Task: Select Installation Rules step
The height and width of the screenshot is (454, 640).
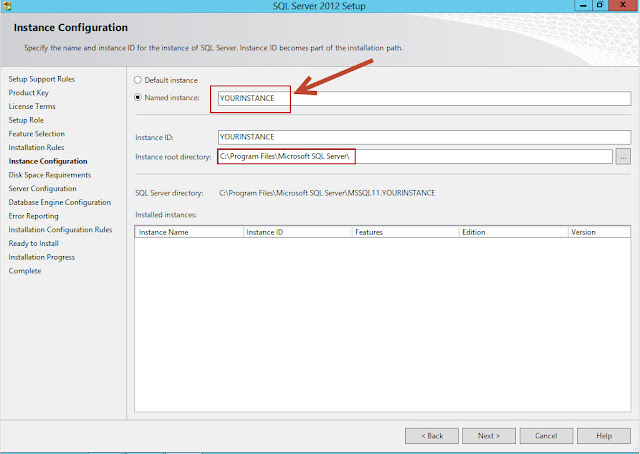Action: 36,147
